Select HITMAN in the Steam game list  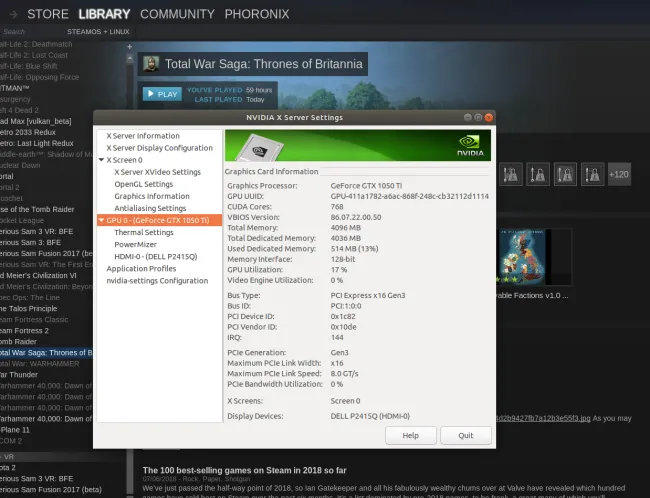[x=15, y=88]
